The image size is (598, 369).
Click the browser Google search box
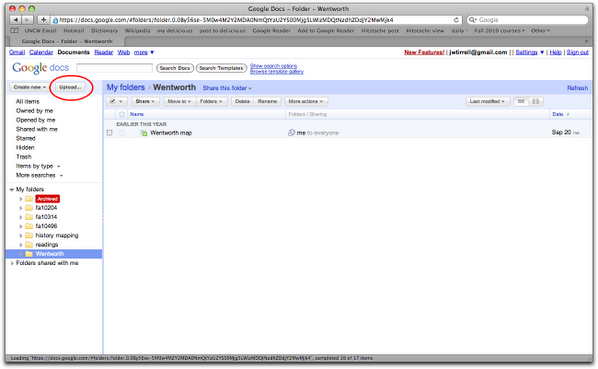click(x=527, y=20)
